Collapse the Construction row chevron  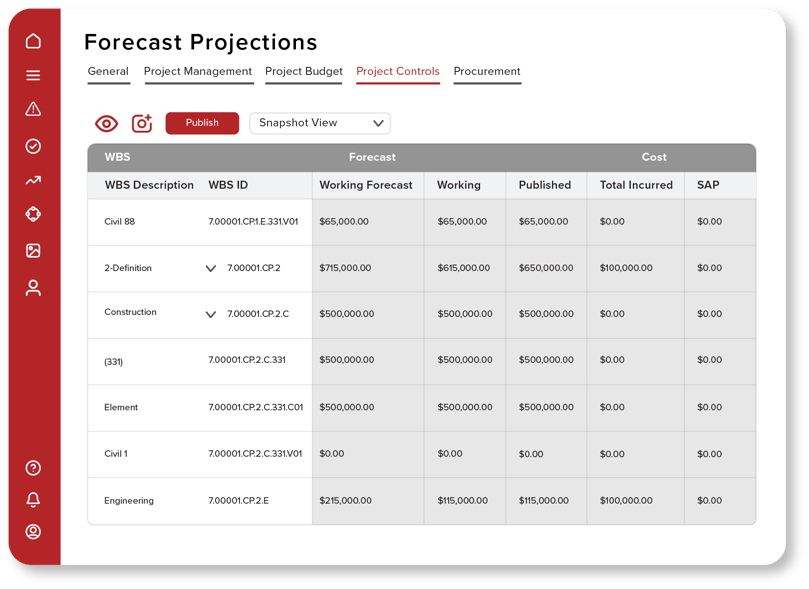211,314
